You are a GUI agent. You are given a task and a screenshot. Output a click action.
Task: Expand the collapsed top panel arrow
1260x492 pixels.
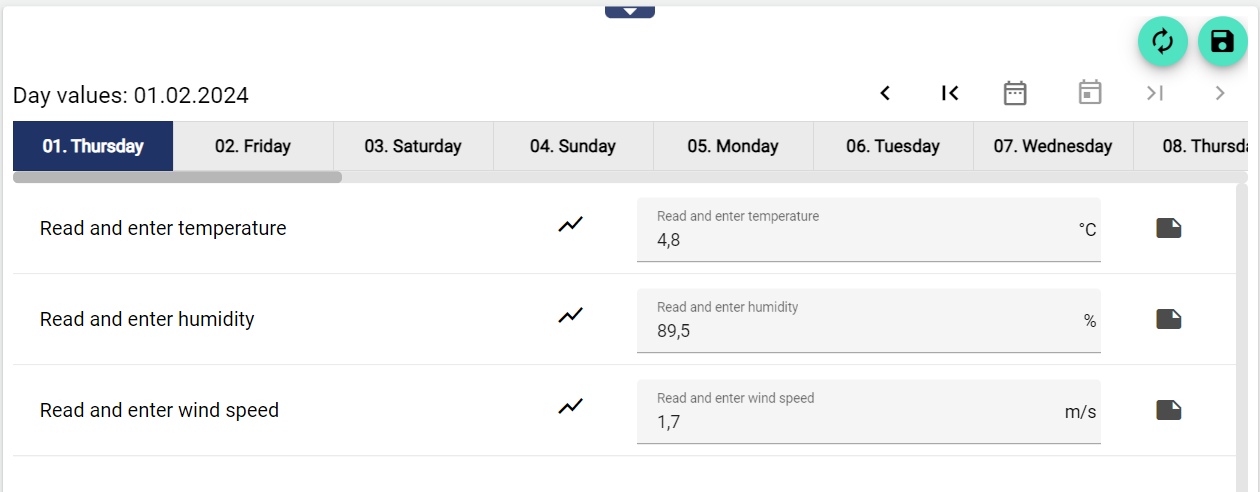tap(630, 11)
